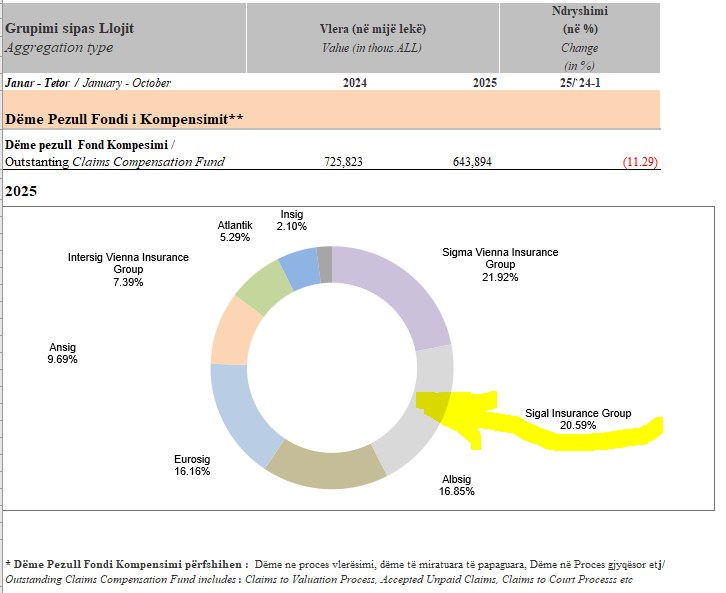Click the Albsig 16.85% data label
Screen dimensions: 726x593
click(458, 485)
